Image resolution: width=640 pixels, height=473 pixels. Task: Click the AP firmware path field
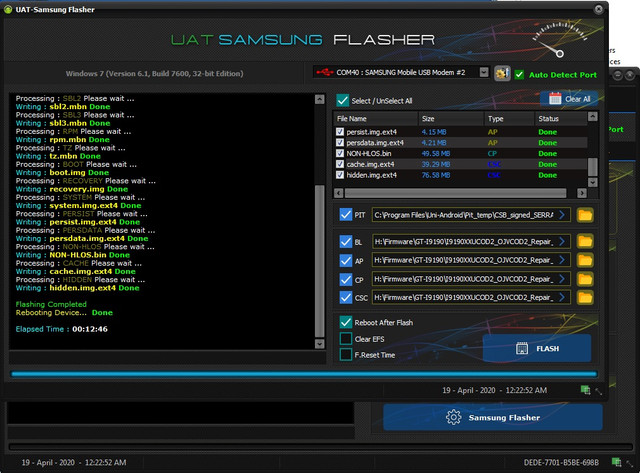[471, 260]
